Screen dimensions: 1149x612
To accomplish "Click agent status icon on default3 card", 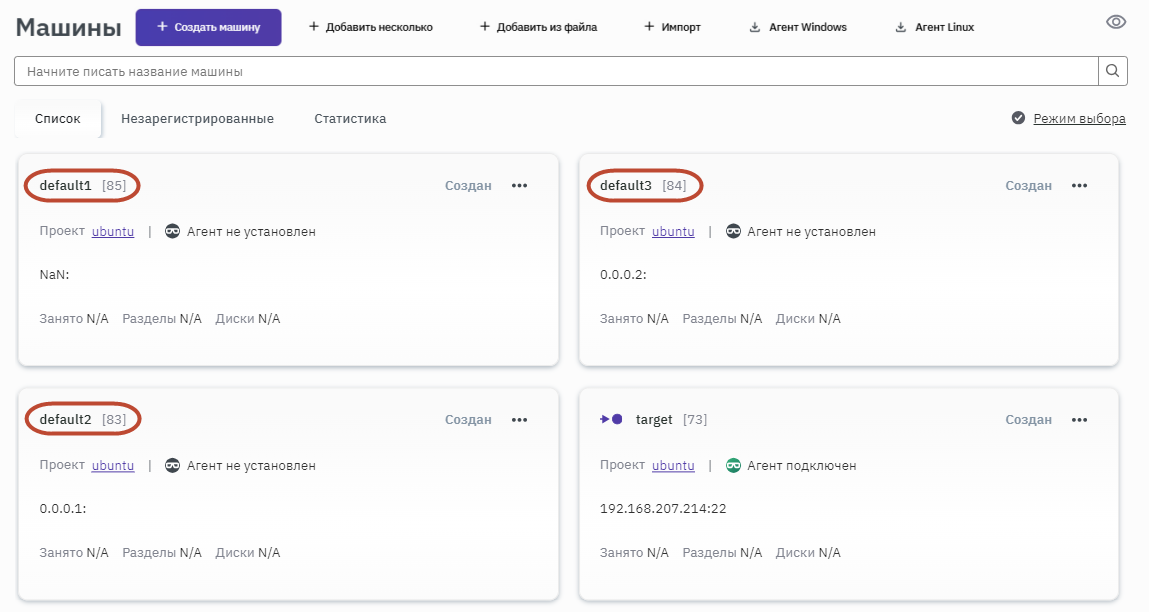I will pyautogui.click(x=733, y=231).
